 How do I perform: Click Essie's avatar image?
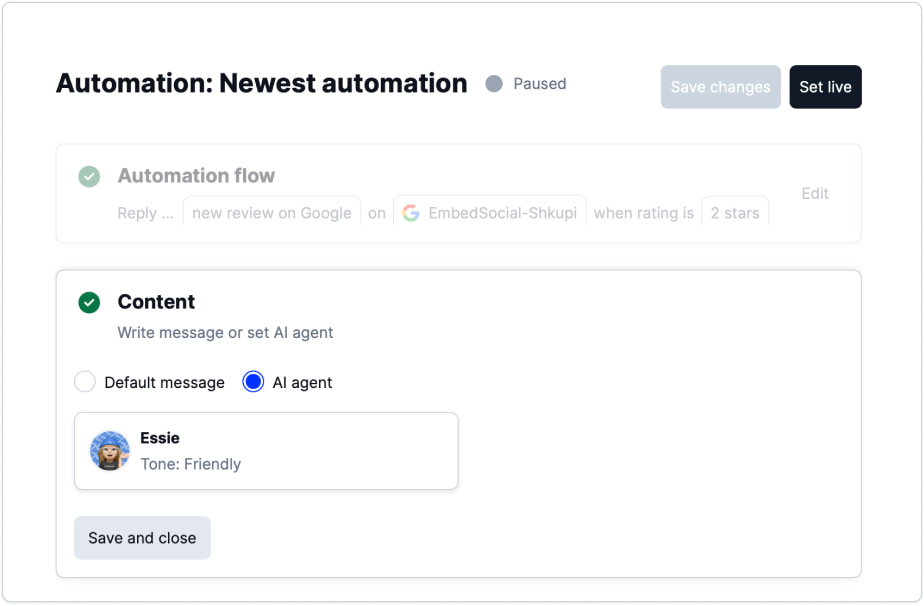(x=110, y=451)
